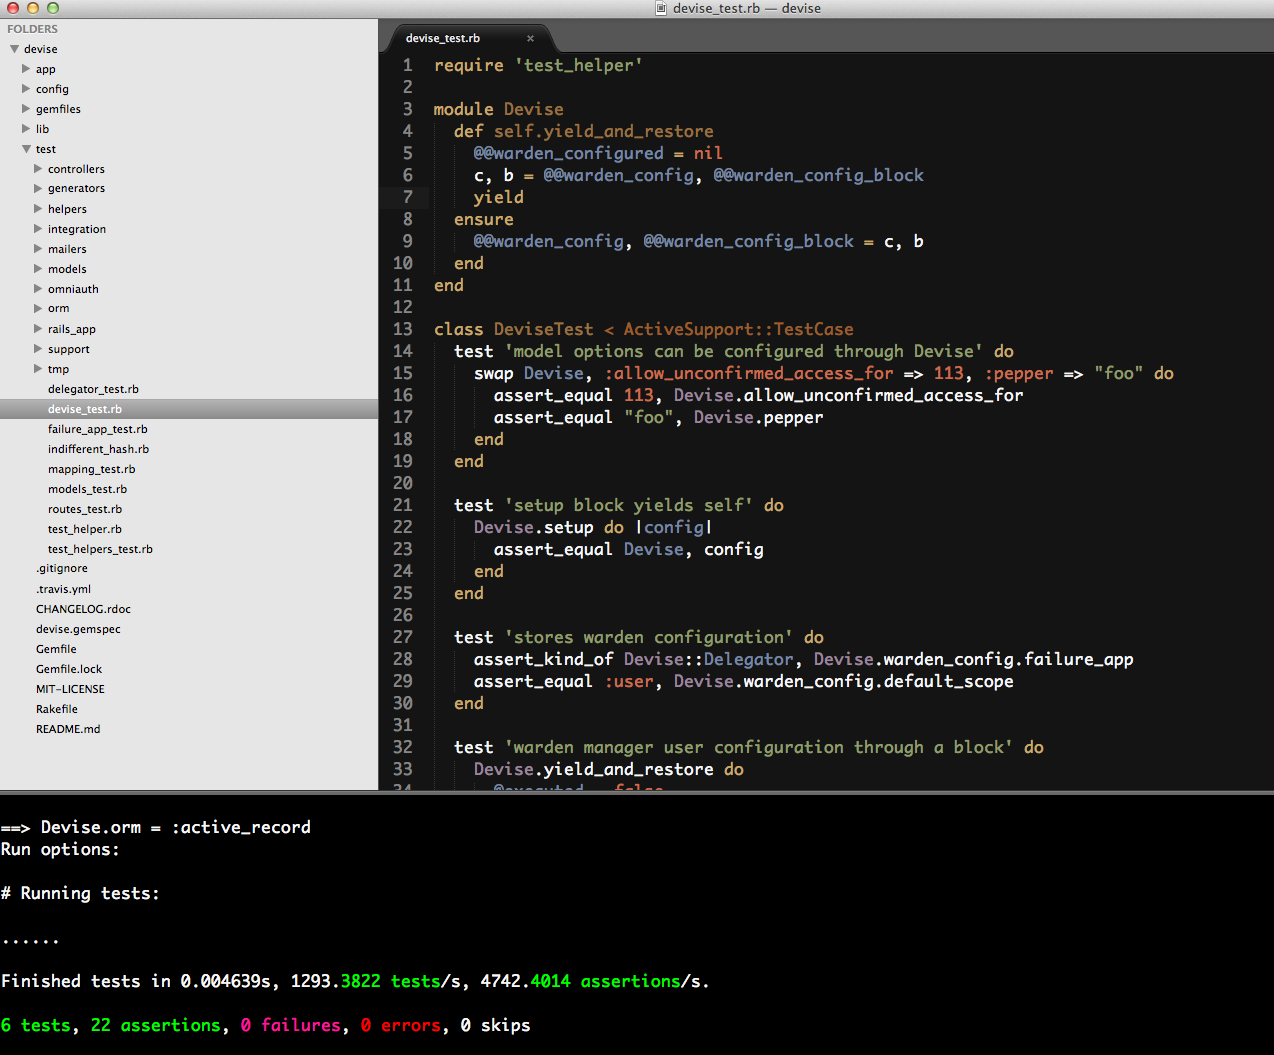Place cursor on the yield line

498,197
